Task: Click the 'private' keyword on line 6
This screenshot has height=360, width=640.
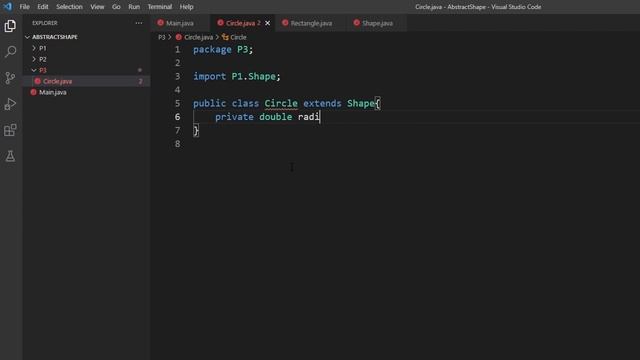Action: tap(234, 117)
